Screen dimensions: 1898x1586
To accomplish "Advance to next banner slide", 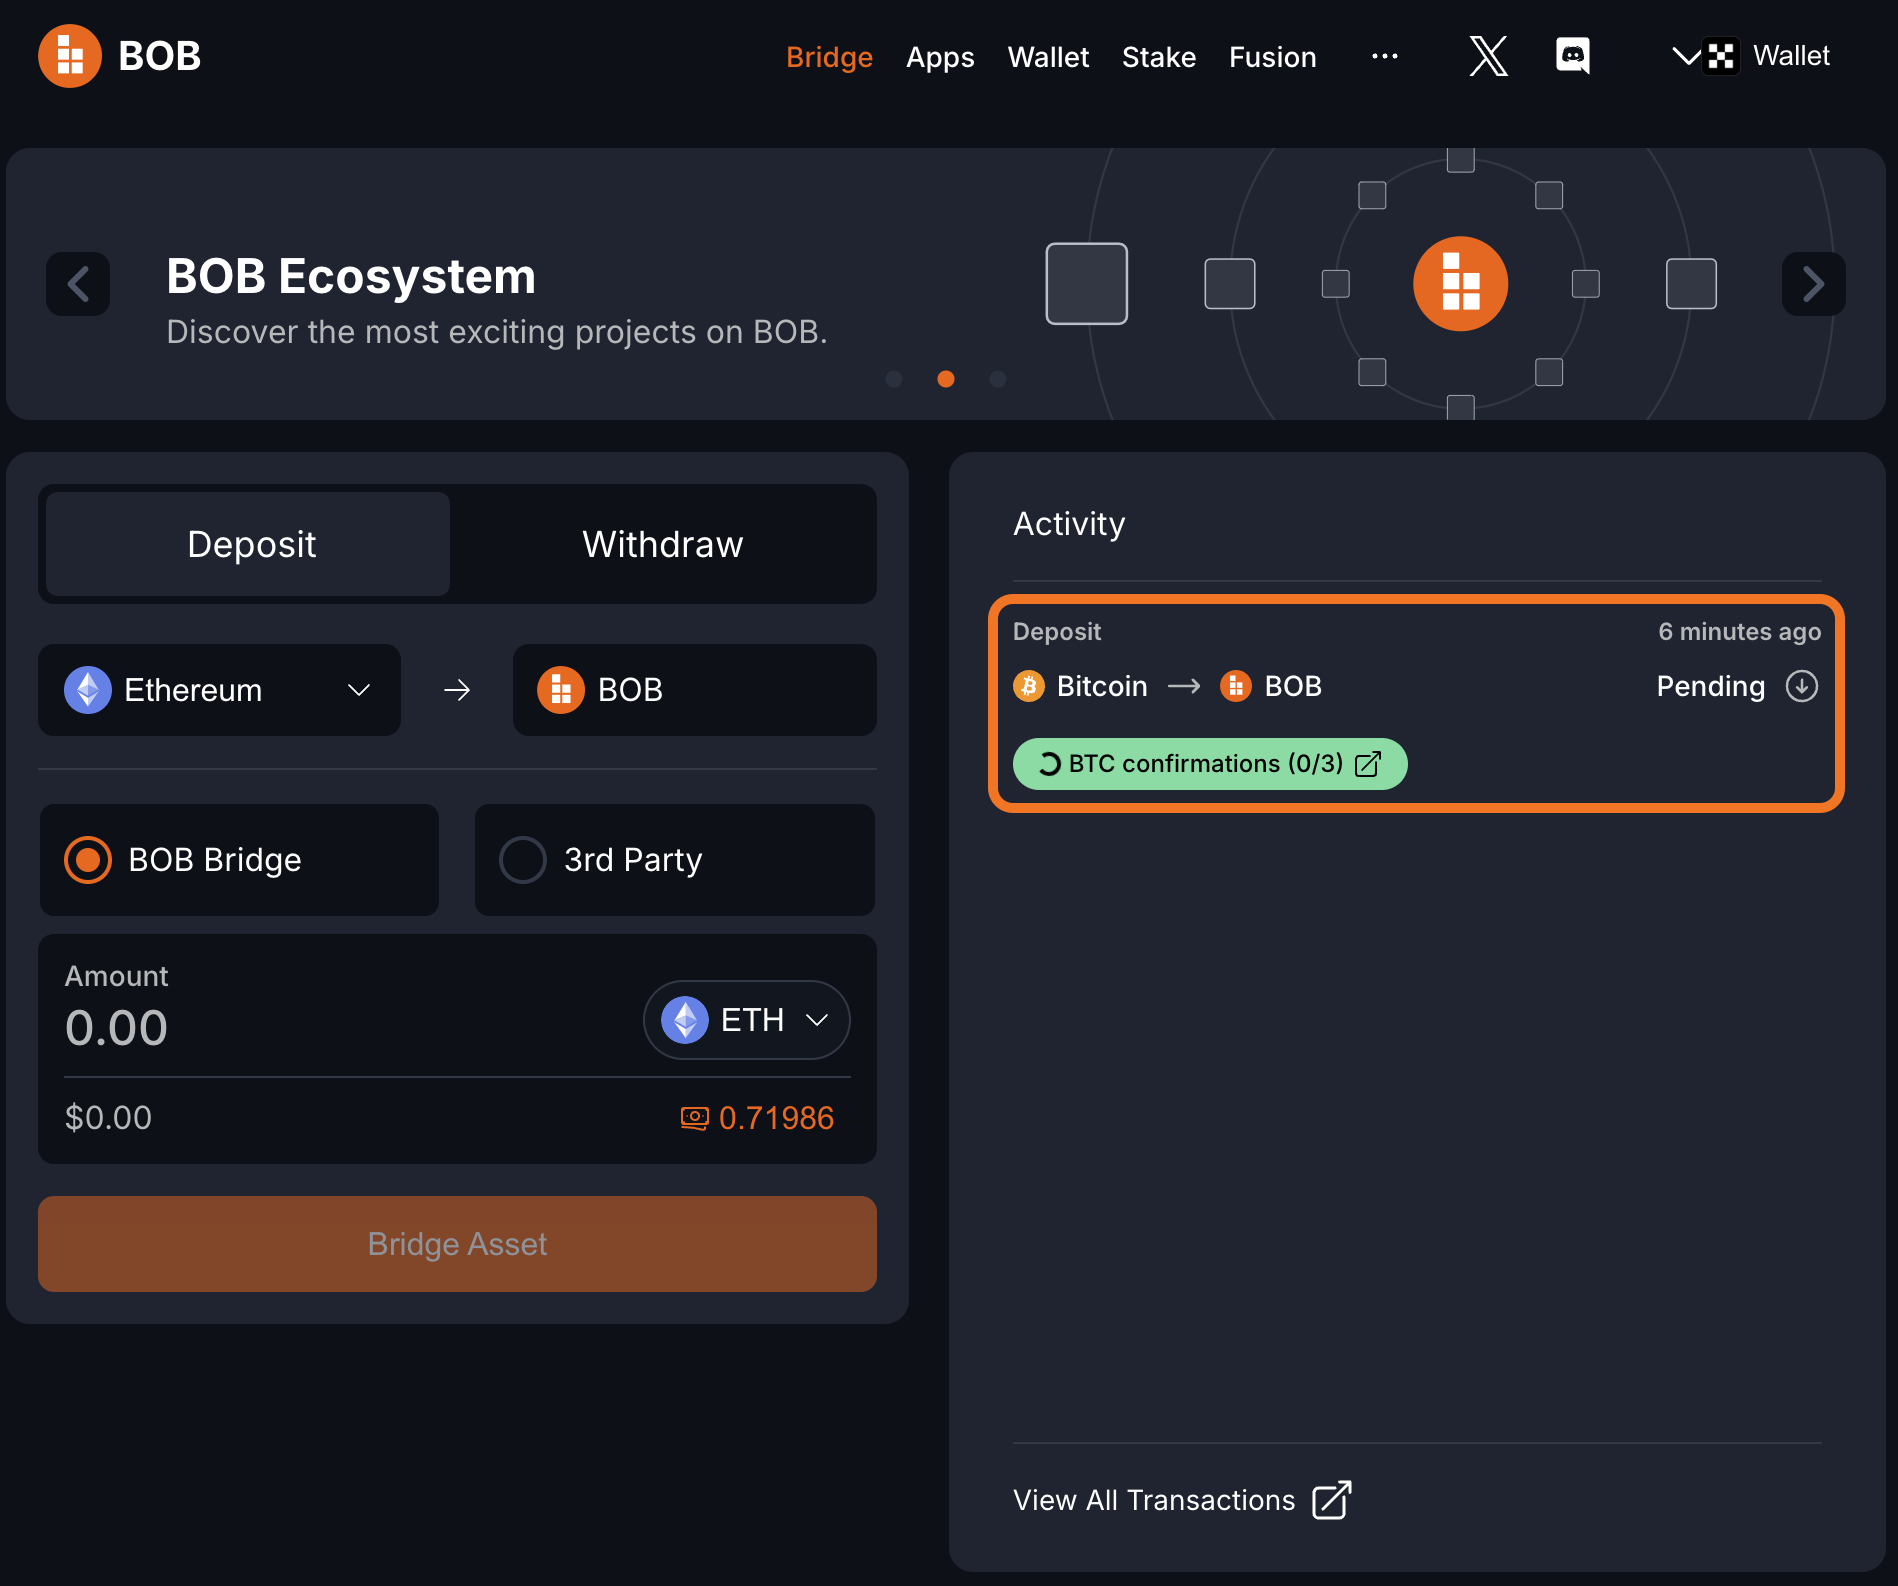I will click(1813, 284).
